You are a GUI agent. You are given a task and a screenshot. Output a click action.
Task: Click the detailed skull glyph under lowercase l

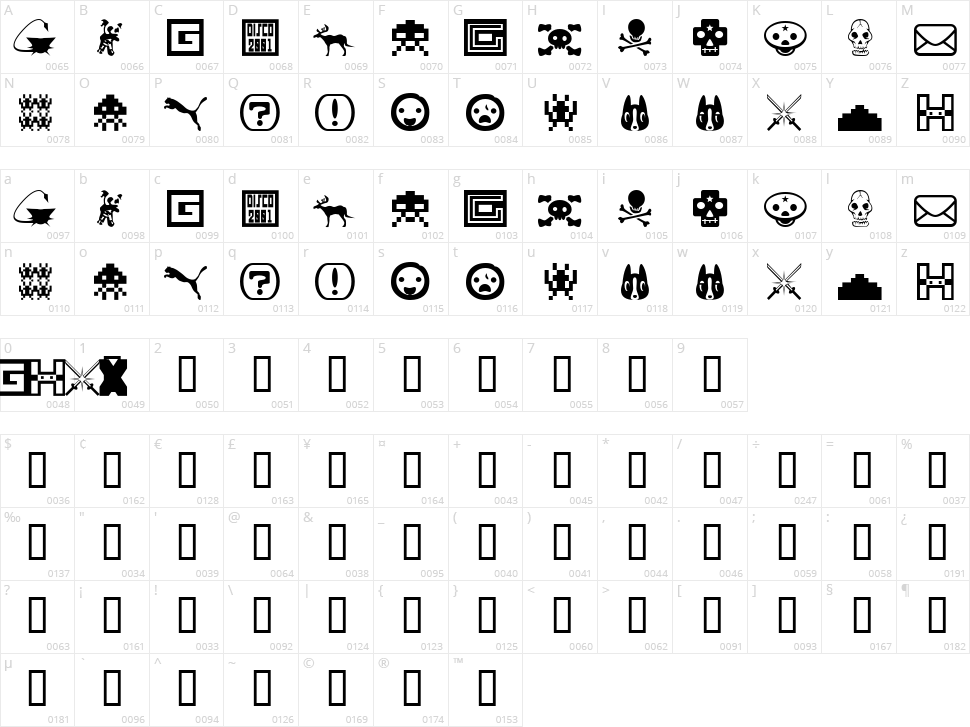click(x=859, y=209)
